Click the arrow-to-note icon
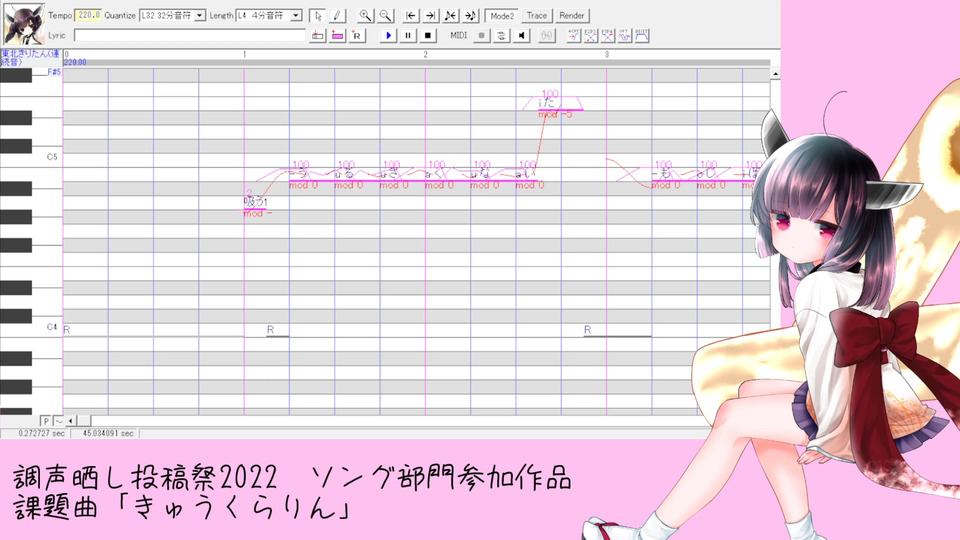 coord(470,15)
